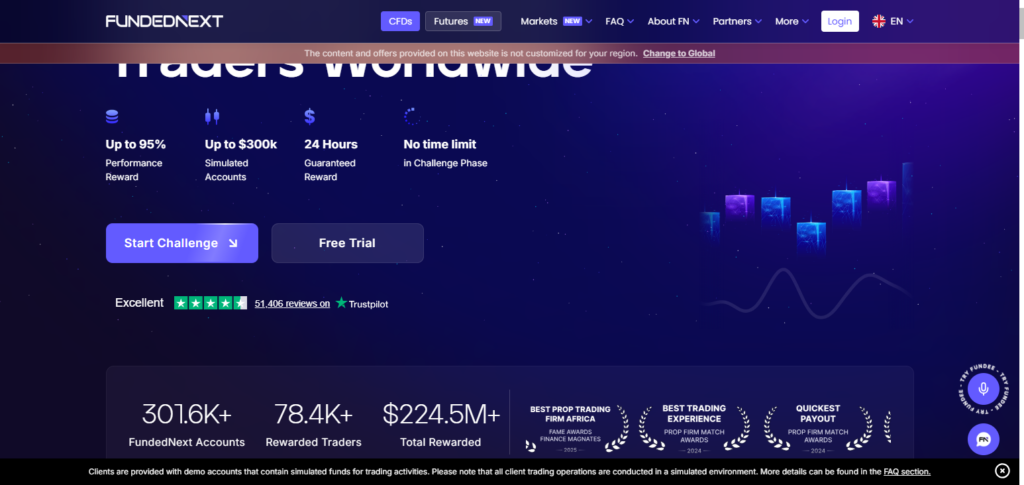
Task: Click the Up to $300k text
Action: point(241,144)
